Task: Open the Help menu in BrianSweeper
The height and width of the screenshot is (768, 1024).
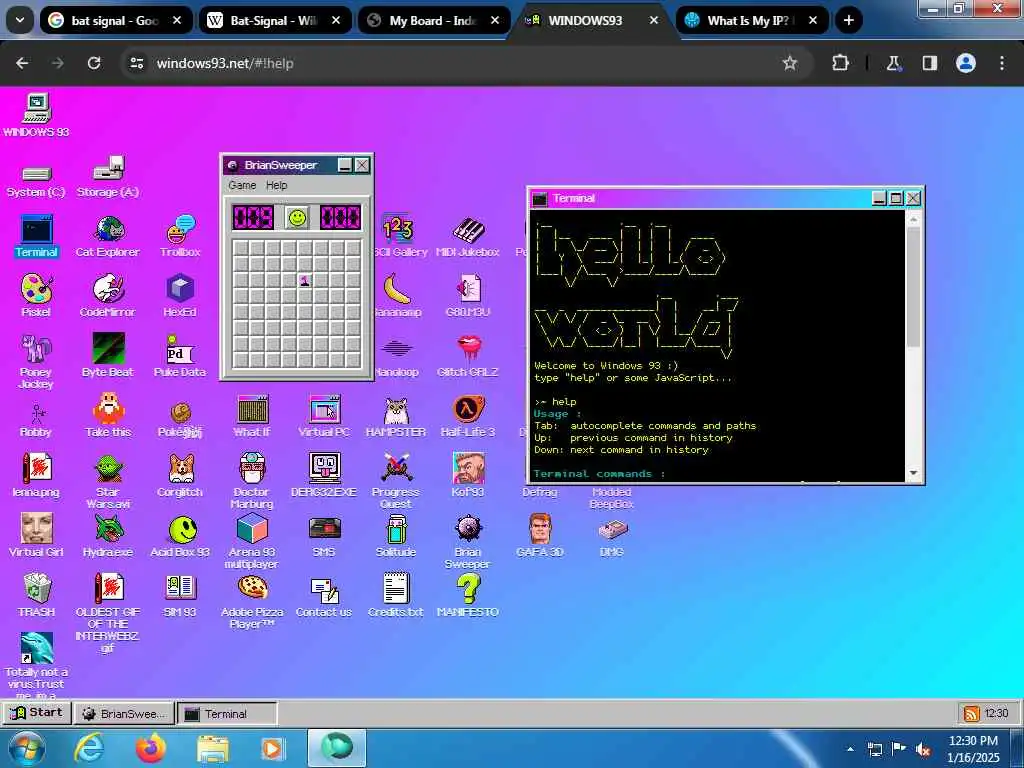Action: tap(276, 185)
